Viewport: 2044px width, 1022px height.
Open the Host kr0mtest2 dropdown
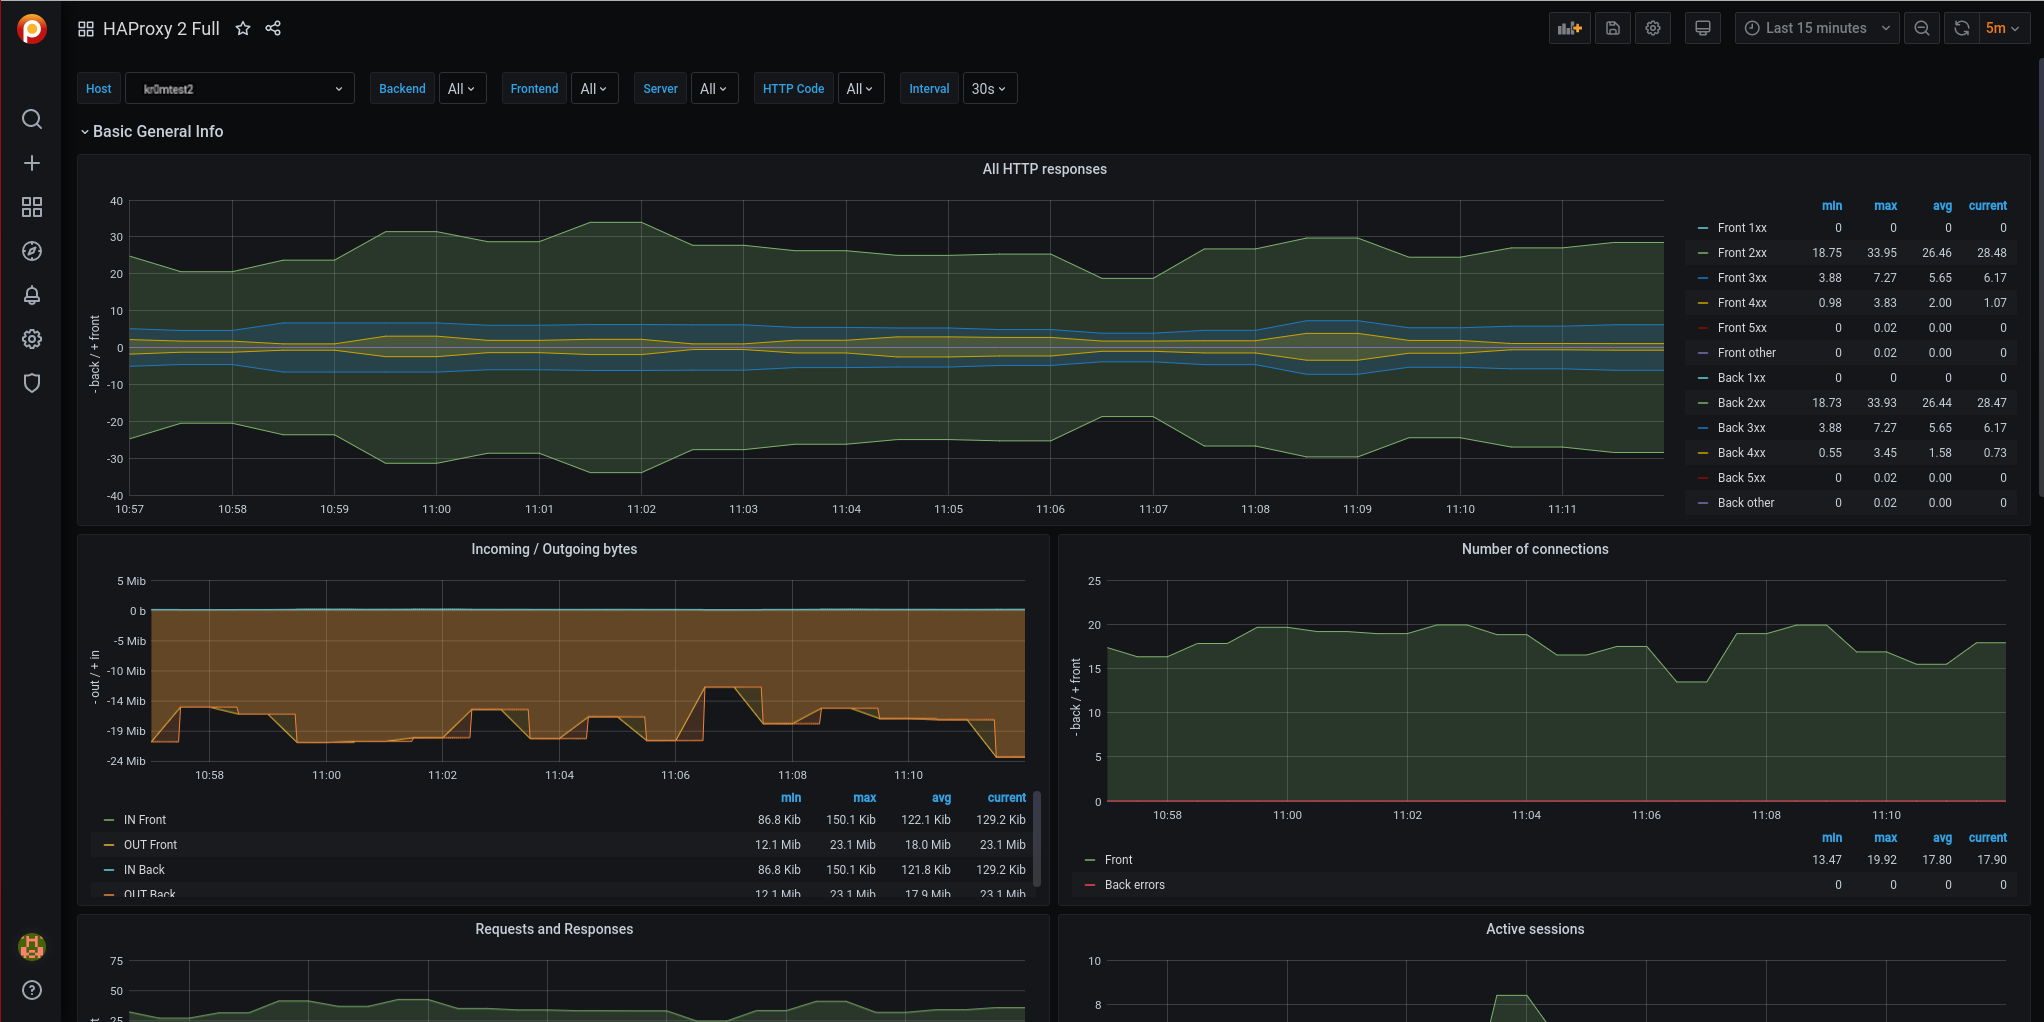pyautogui.click(x=240, y=89)
